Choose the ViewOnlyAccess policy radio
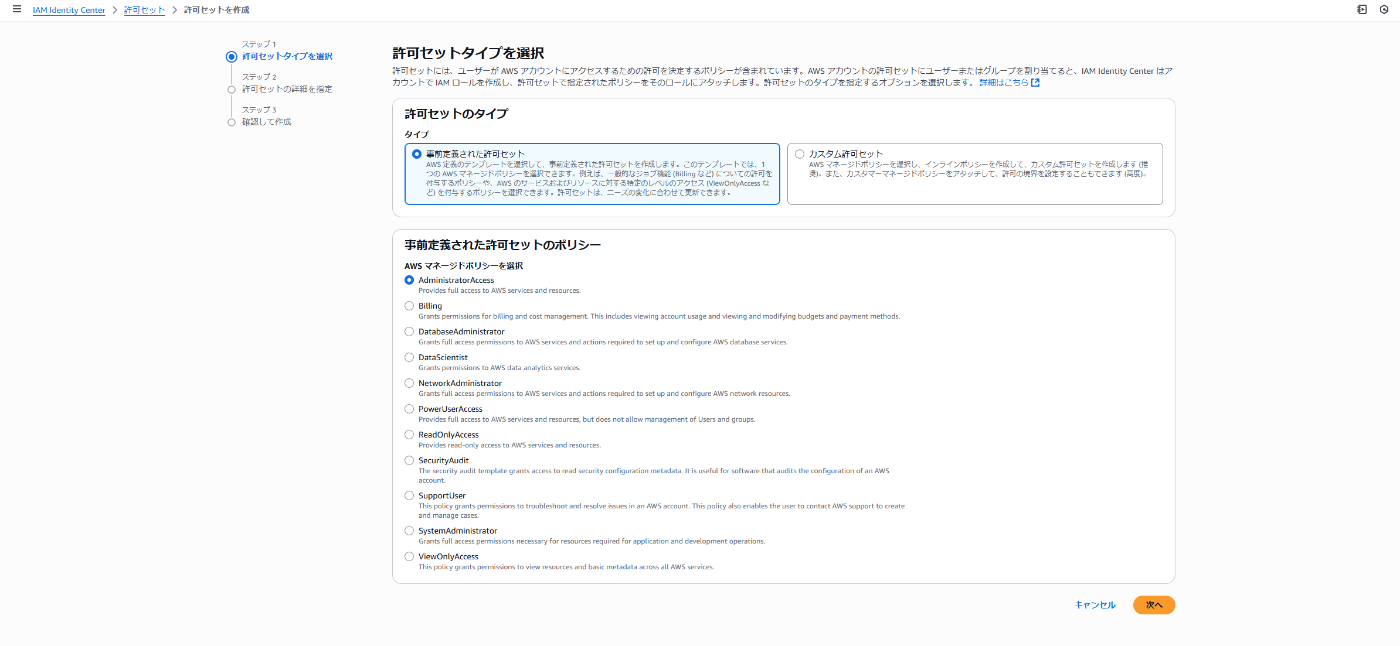1400x646 pixels. pos(409,556)
